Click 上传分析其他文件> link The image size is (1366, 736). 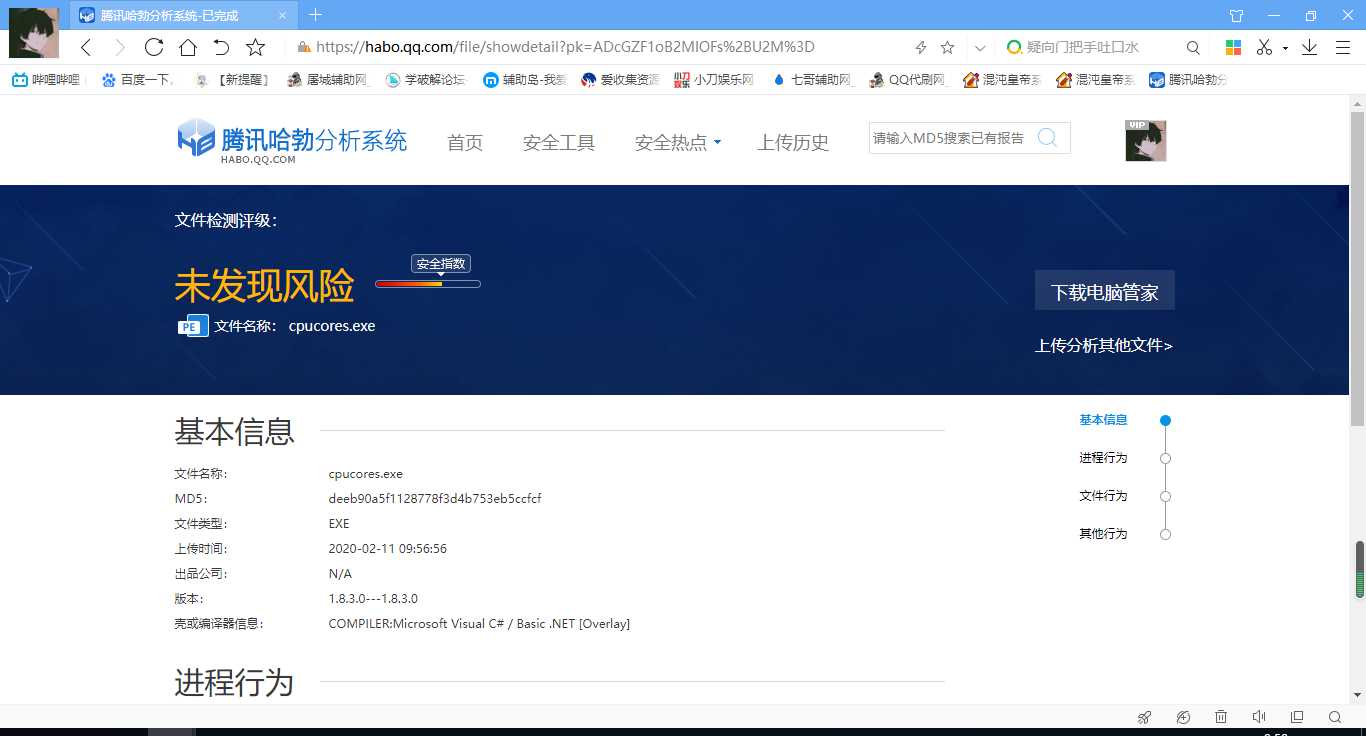1104,345
